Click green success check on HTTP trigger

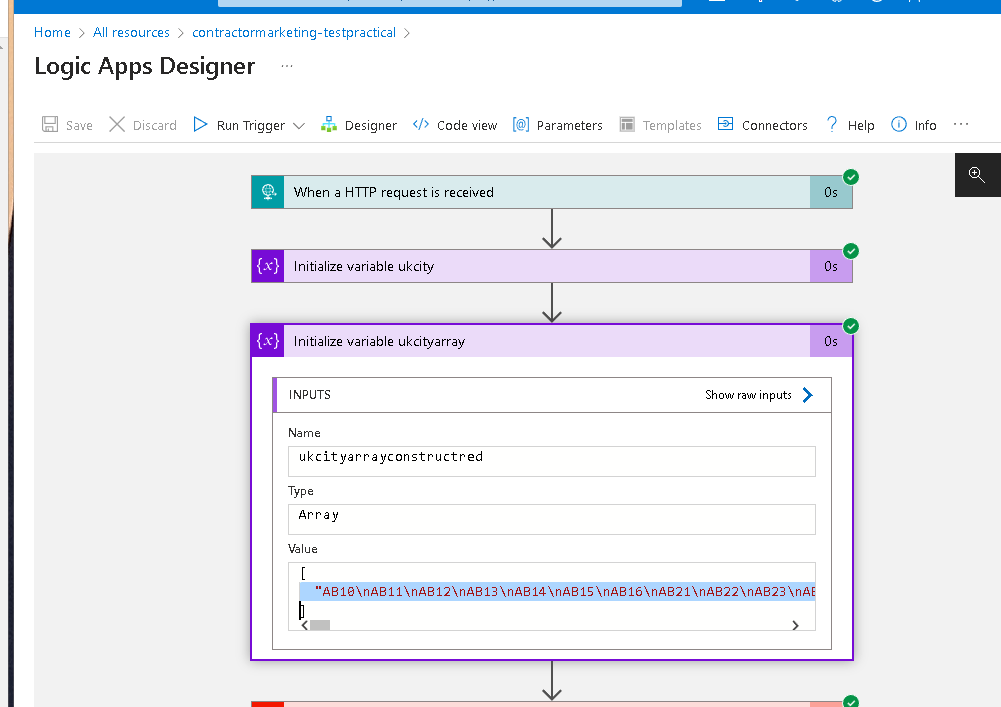(x=851, y=177)
